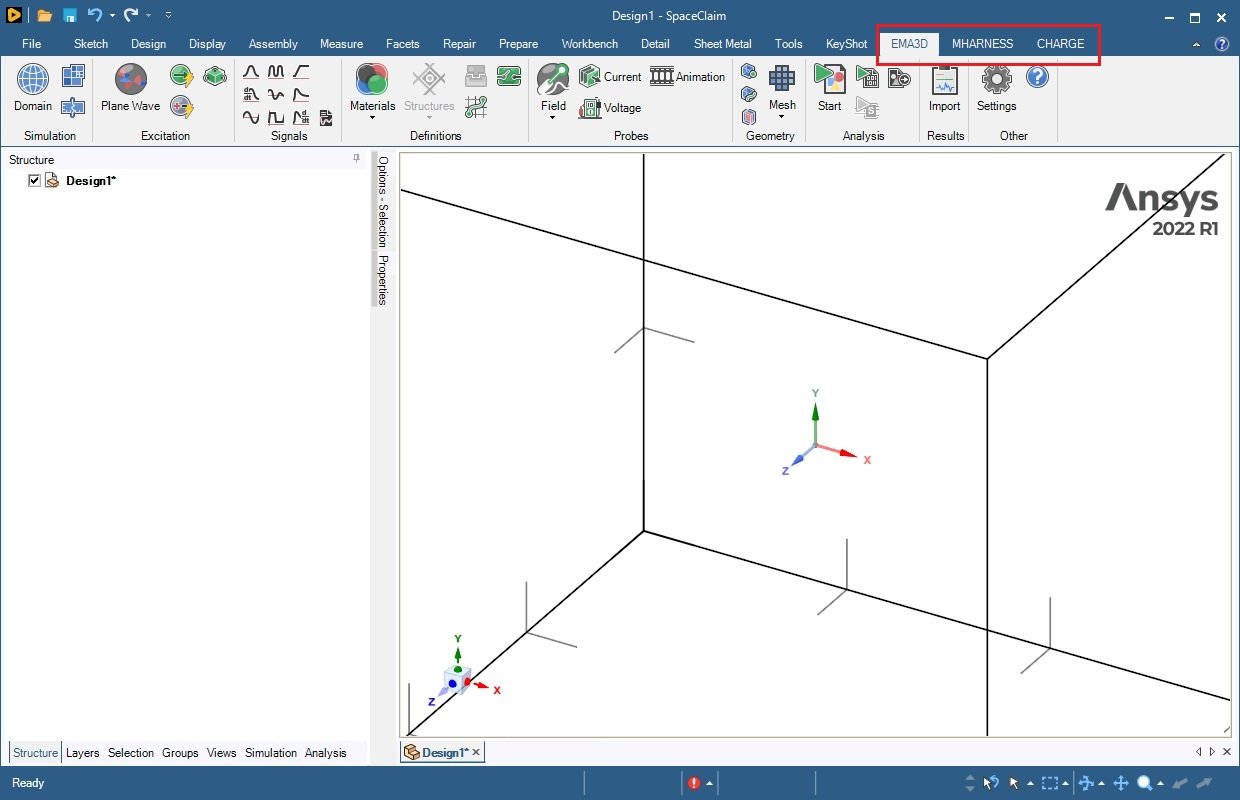Expand the zoom options arrow in status bar
This screenshot has height=800, width=1240.
(1162, 783)
